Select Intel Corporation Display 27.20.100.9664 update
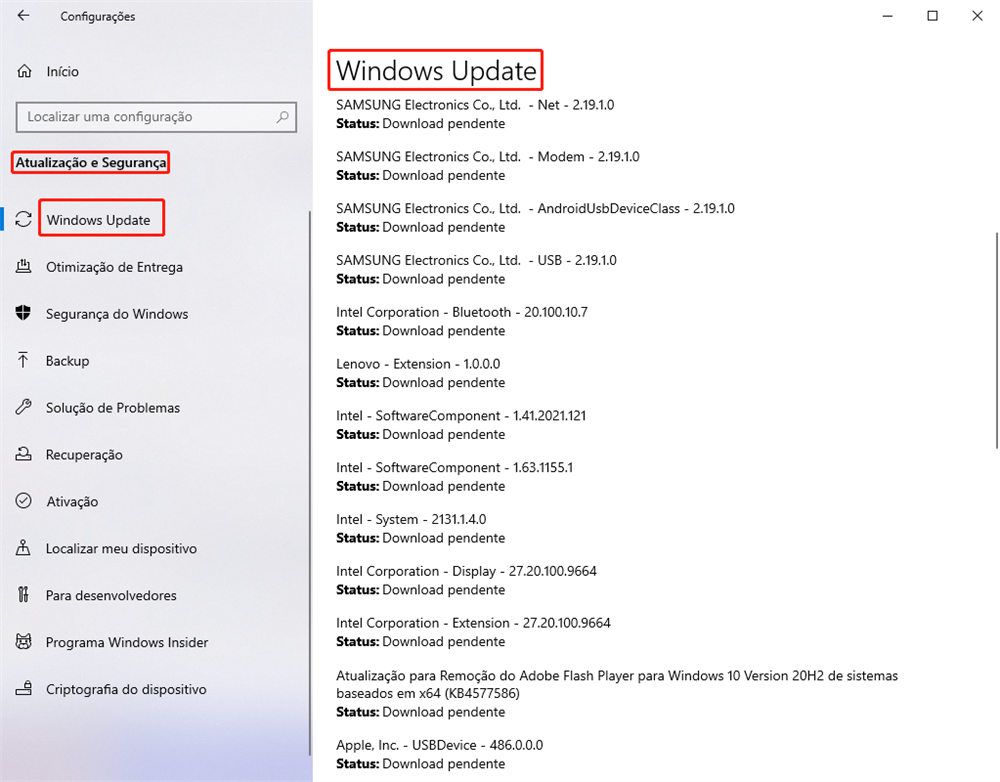 [x=466, y=571]
